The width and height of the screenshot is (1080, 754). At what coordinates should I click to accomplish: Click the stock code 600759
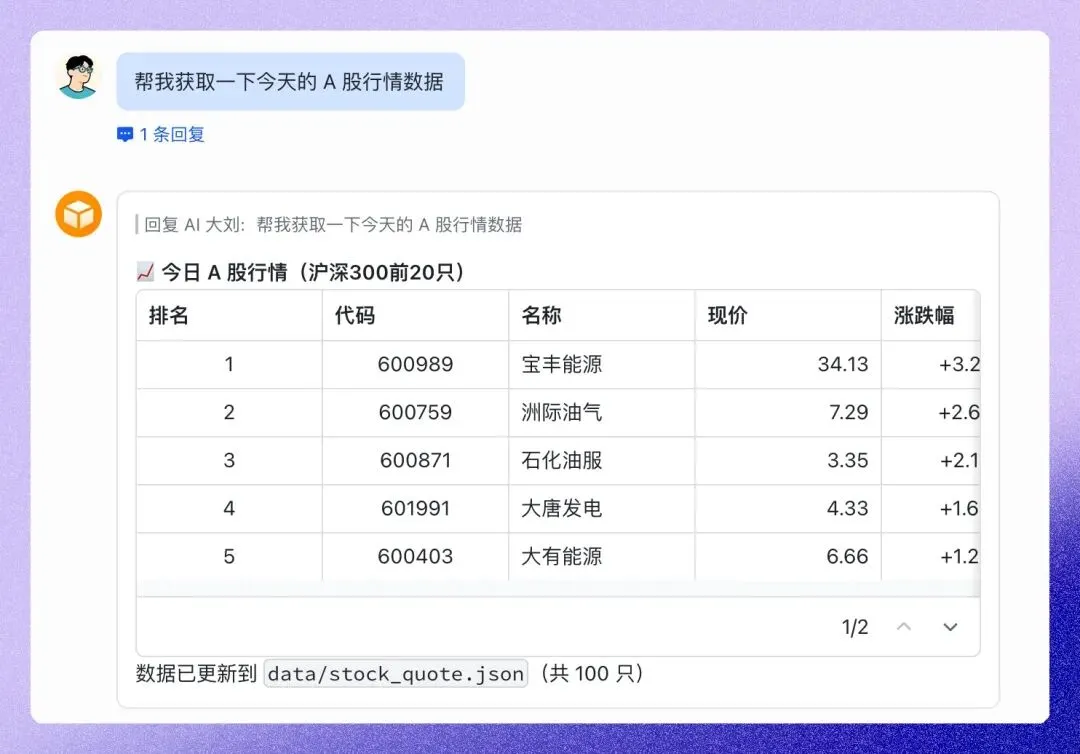[x=415, y=412]
